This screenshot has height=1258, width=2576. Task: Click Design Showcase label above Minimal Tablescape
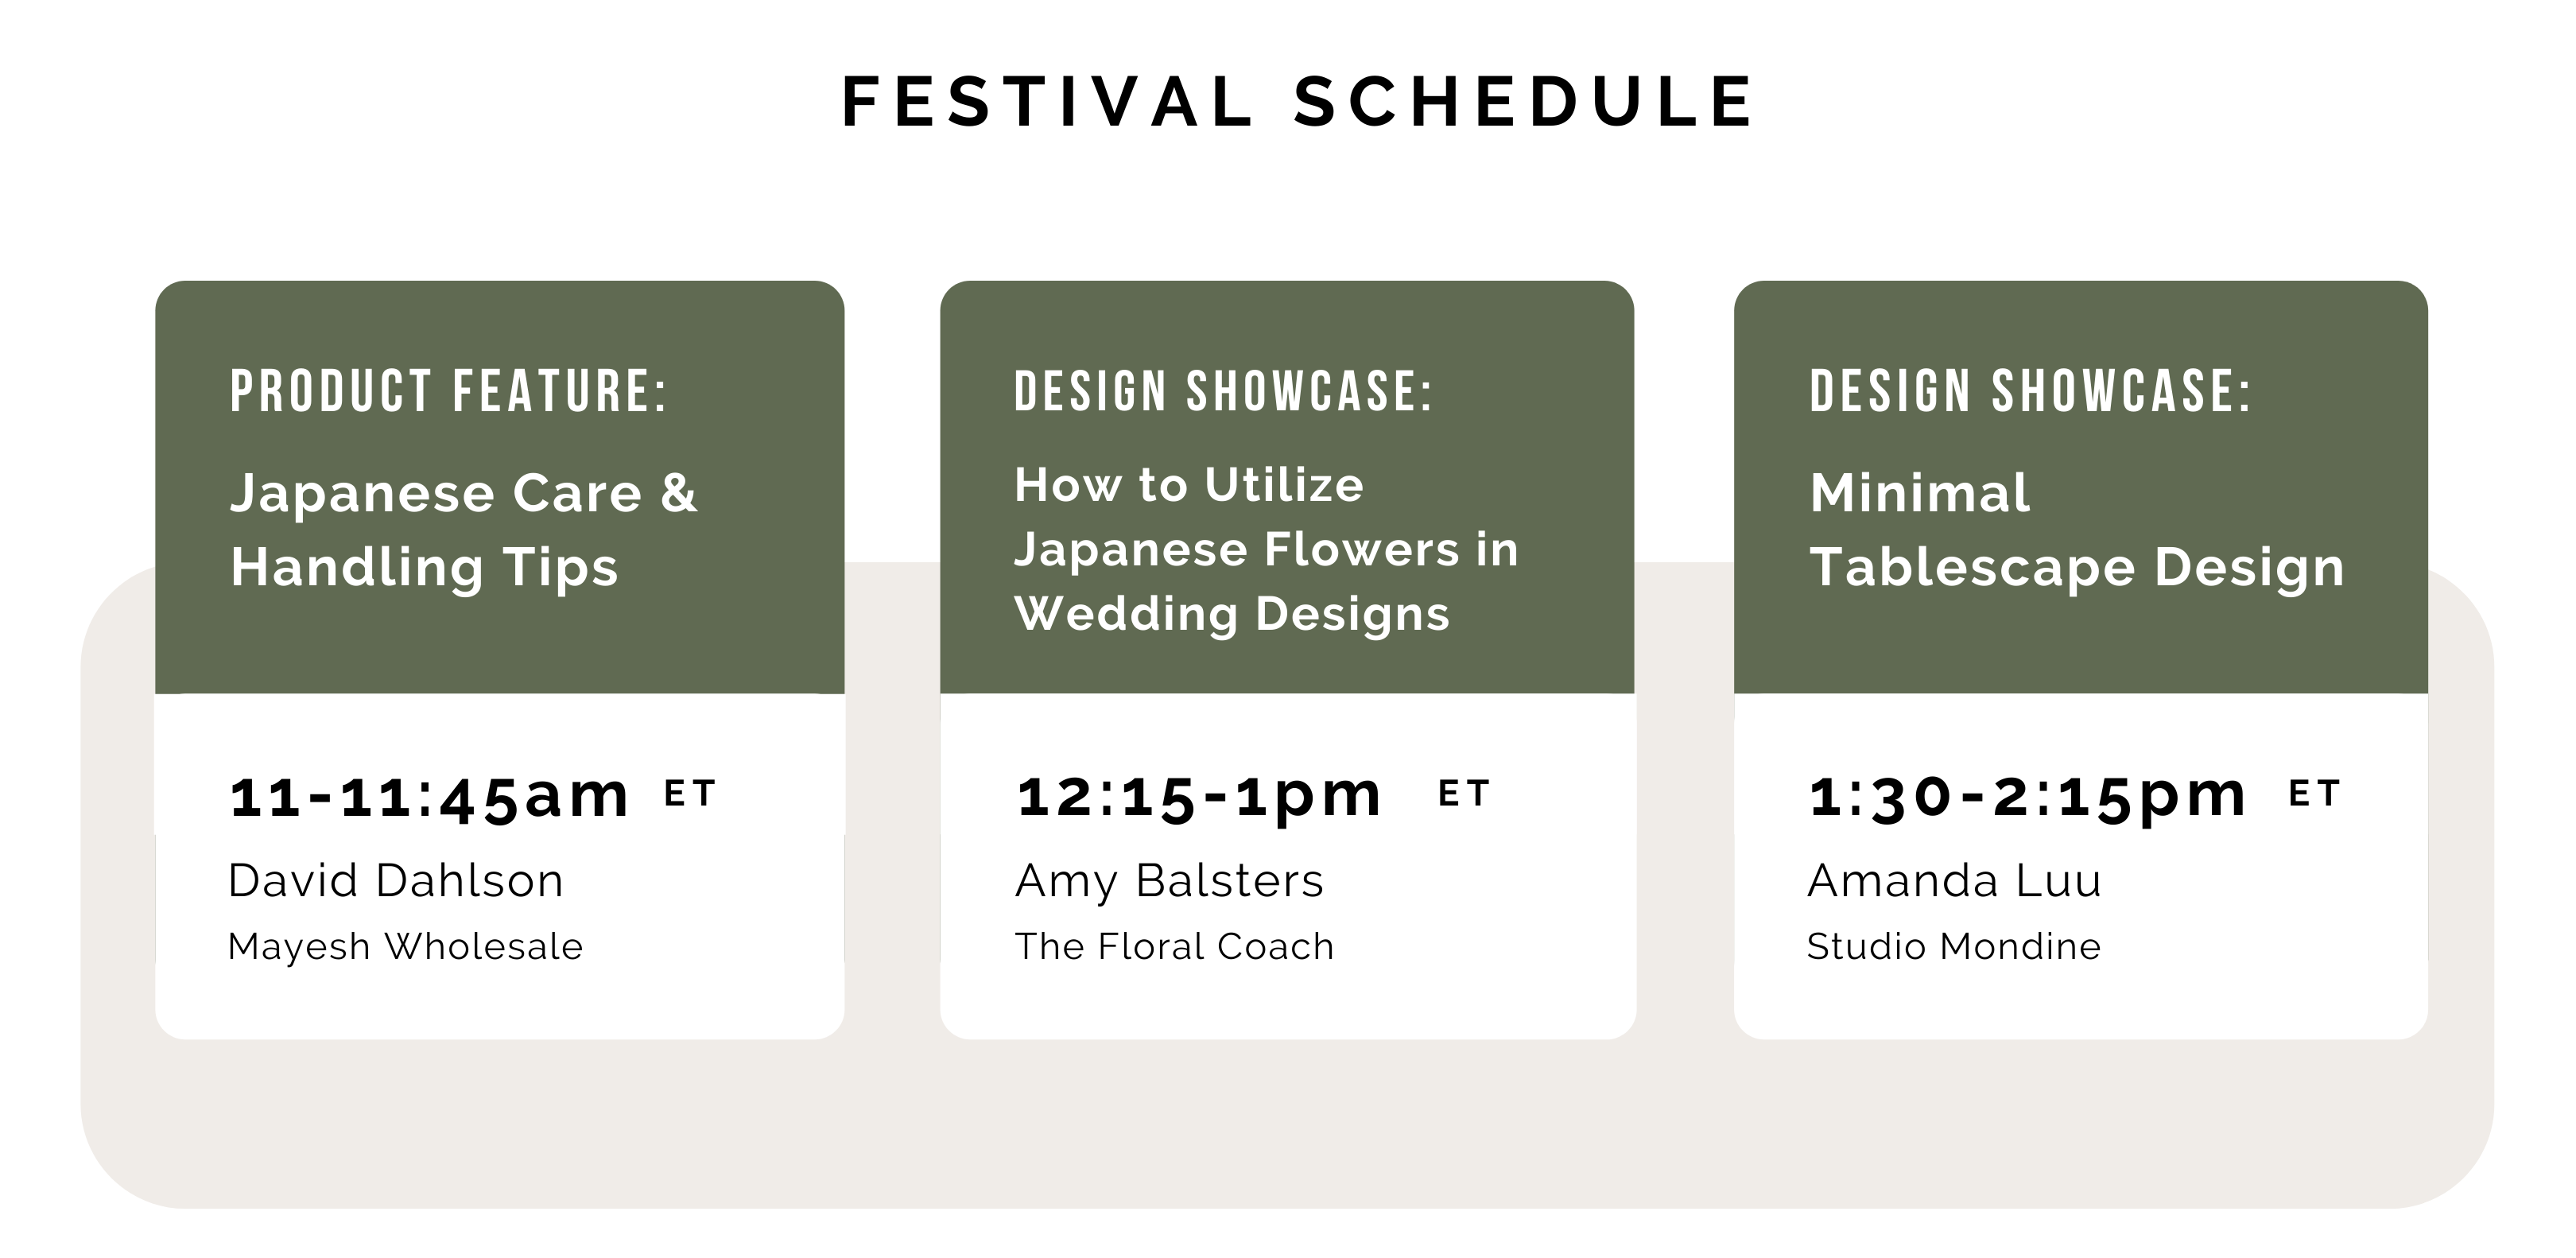[2030, 391]
